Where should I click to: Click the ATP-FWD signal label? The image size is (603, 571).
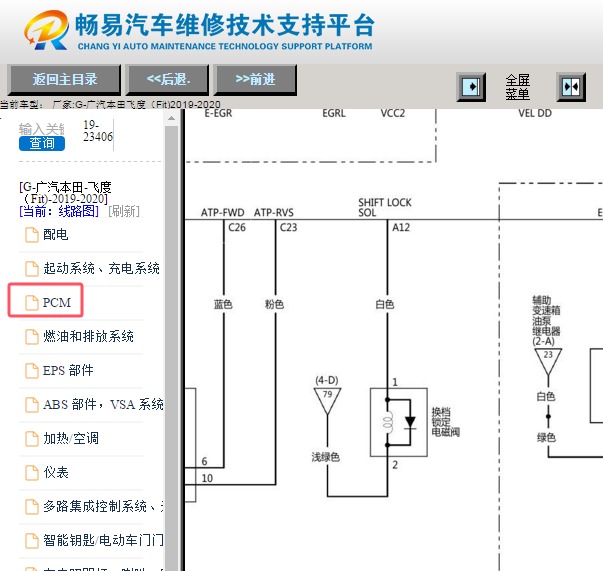click(223, 213)
